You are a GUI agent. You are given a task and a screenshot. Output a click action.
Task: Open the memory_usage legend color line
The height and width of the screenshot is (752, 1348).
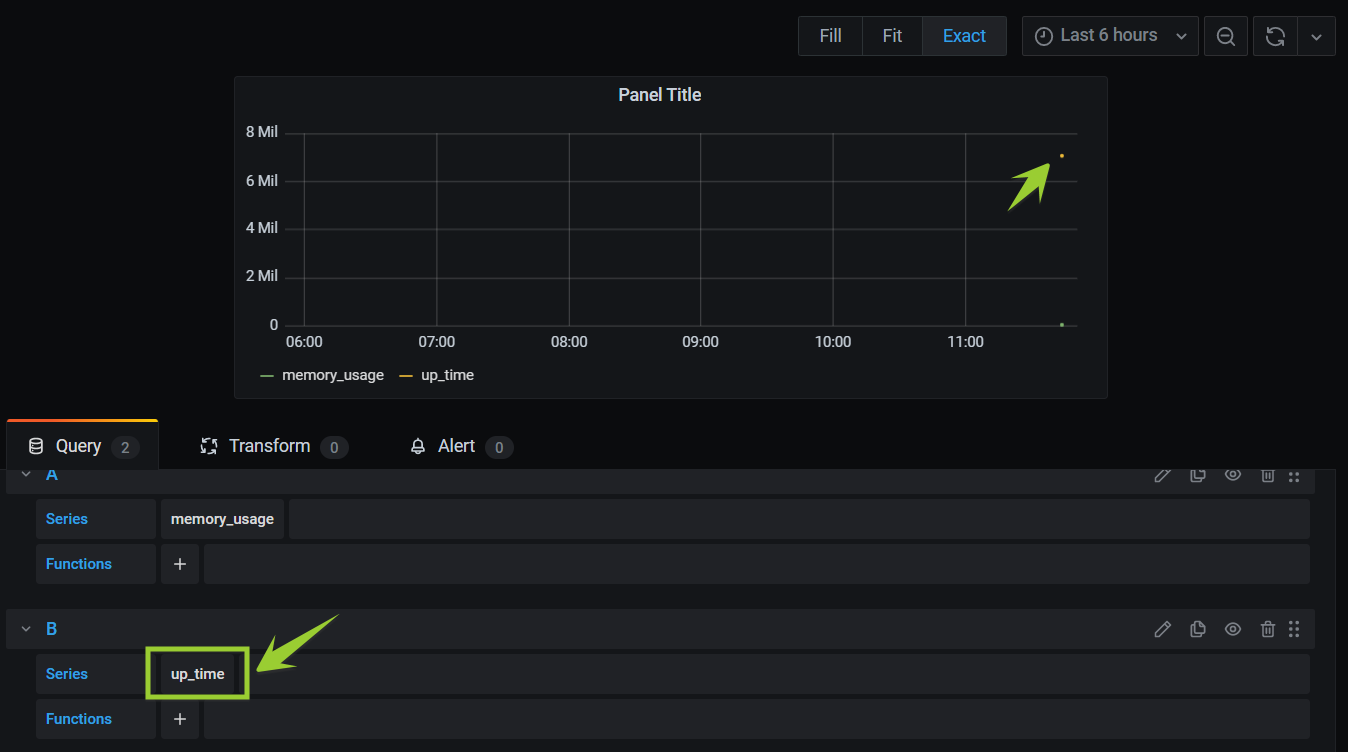pyautogui.click(x=267, y=376)
